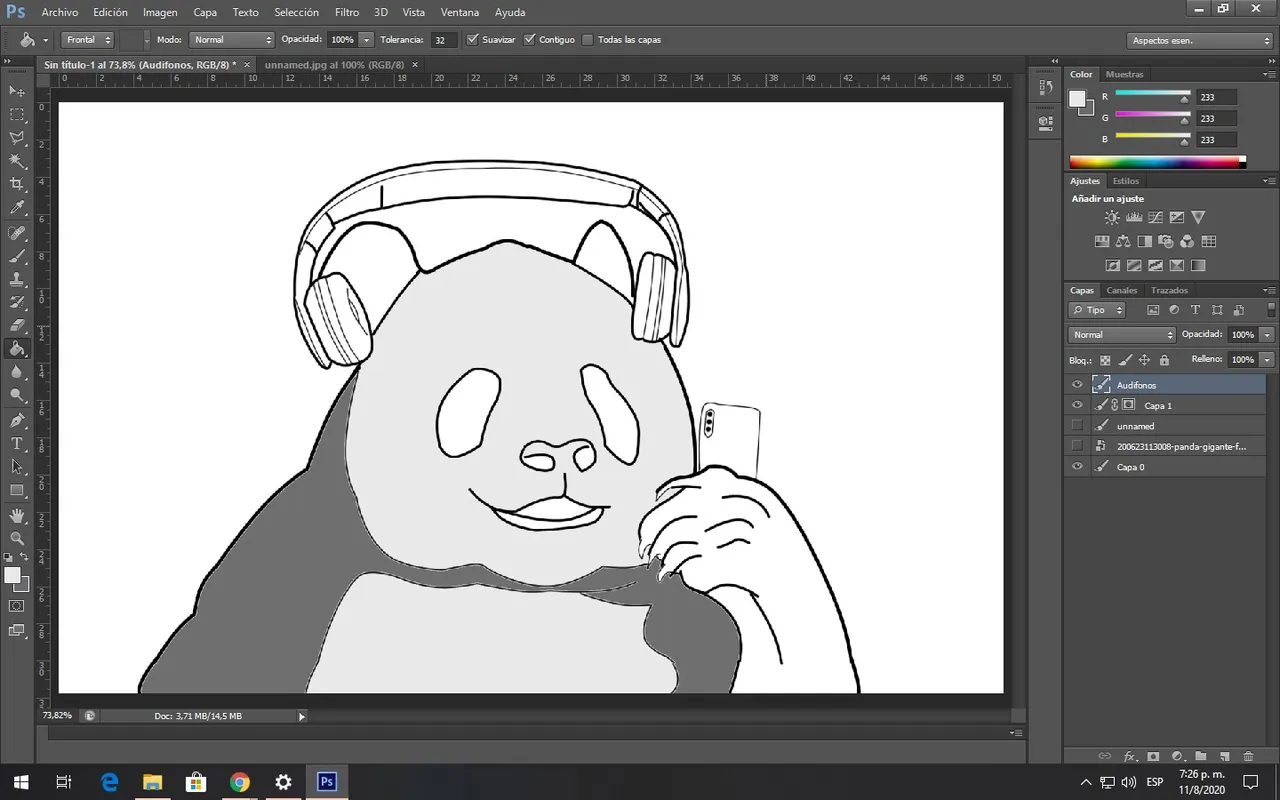Select the Dodge tool
The image size is (1280, 800).
point(17,395)
